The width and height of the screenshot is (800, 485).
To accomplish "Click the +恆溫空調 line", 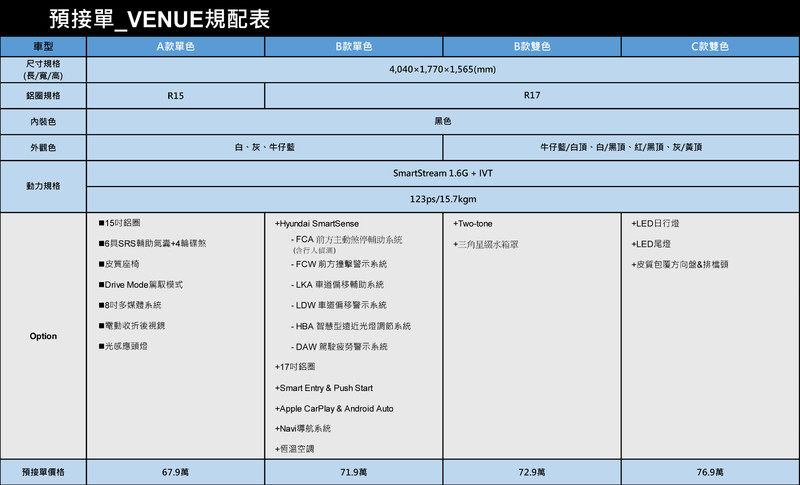I will pyautogui.click(x=294, y=449).
